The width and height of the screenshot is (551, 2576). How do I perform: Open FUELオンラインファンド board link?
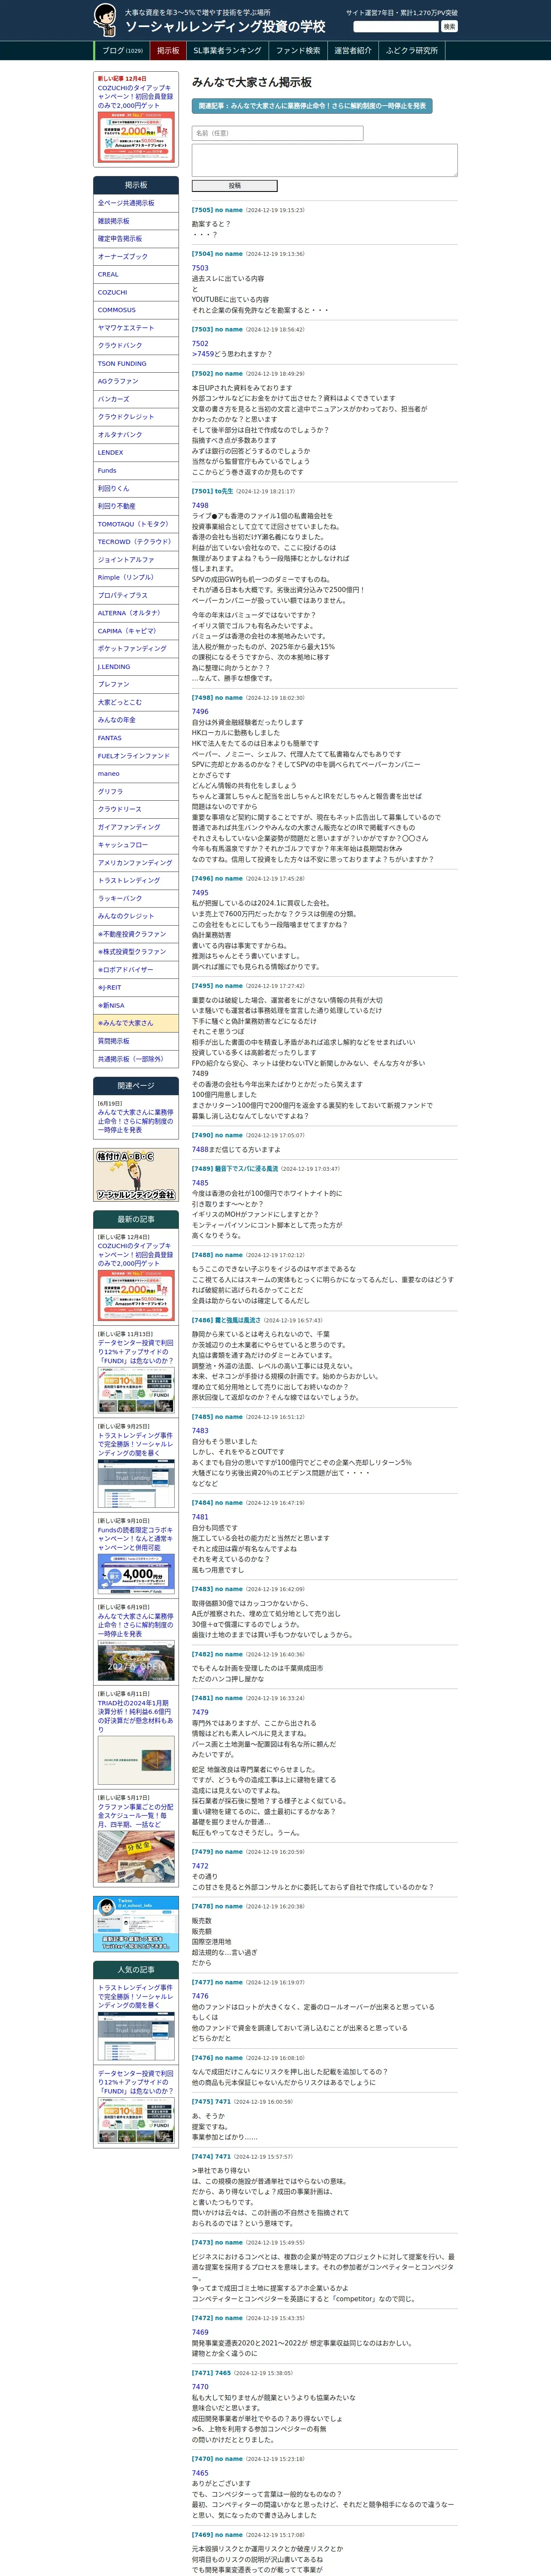pyautogui.click(x=136, y=756)
